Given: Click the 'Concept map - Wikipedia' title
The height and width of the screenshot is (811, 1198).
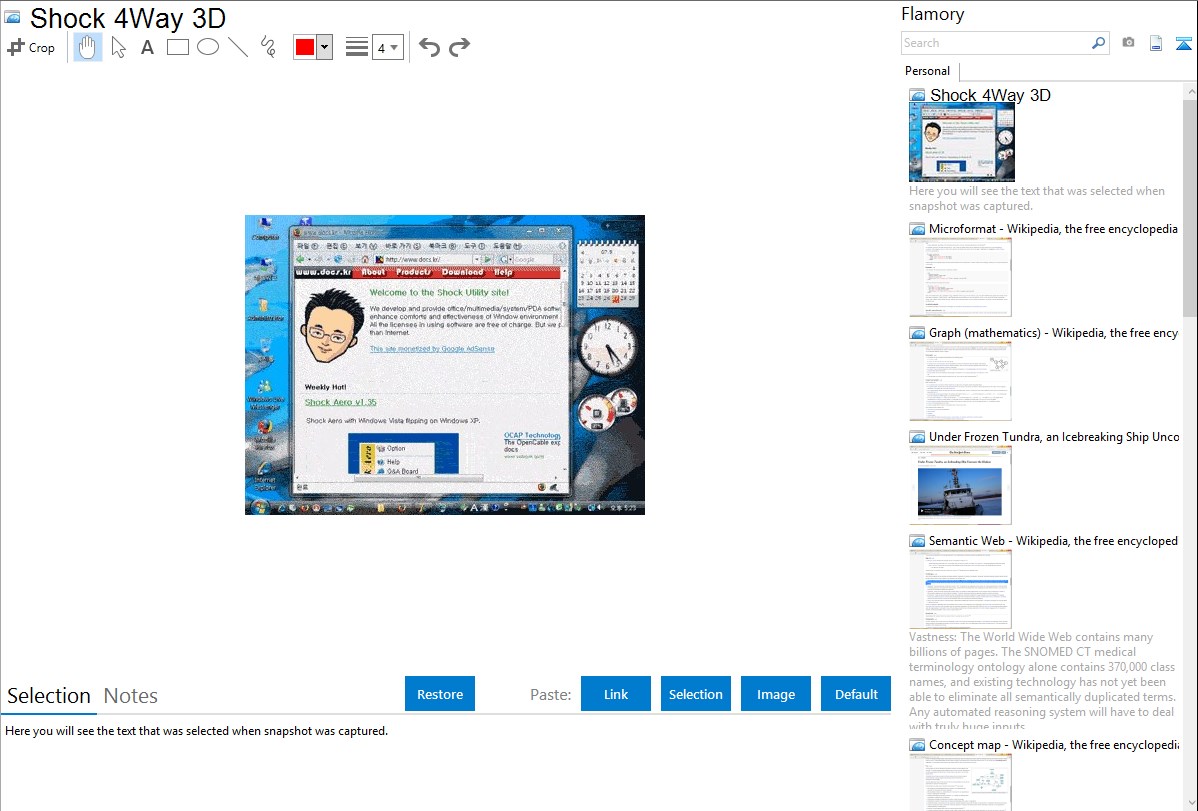Looking at the screenshot, I should coord(1053,744).
